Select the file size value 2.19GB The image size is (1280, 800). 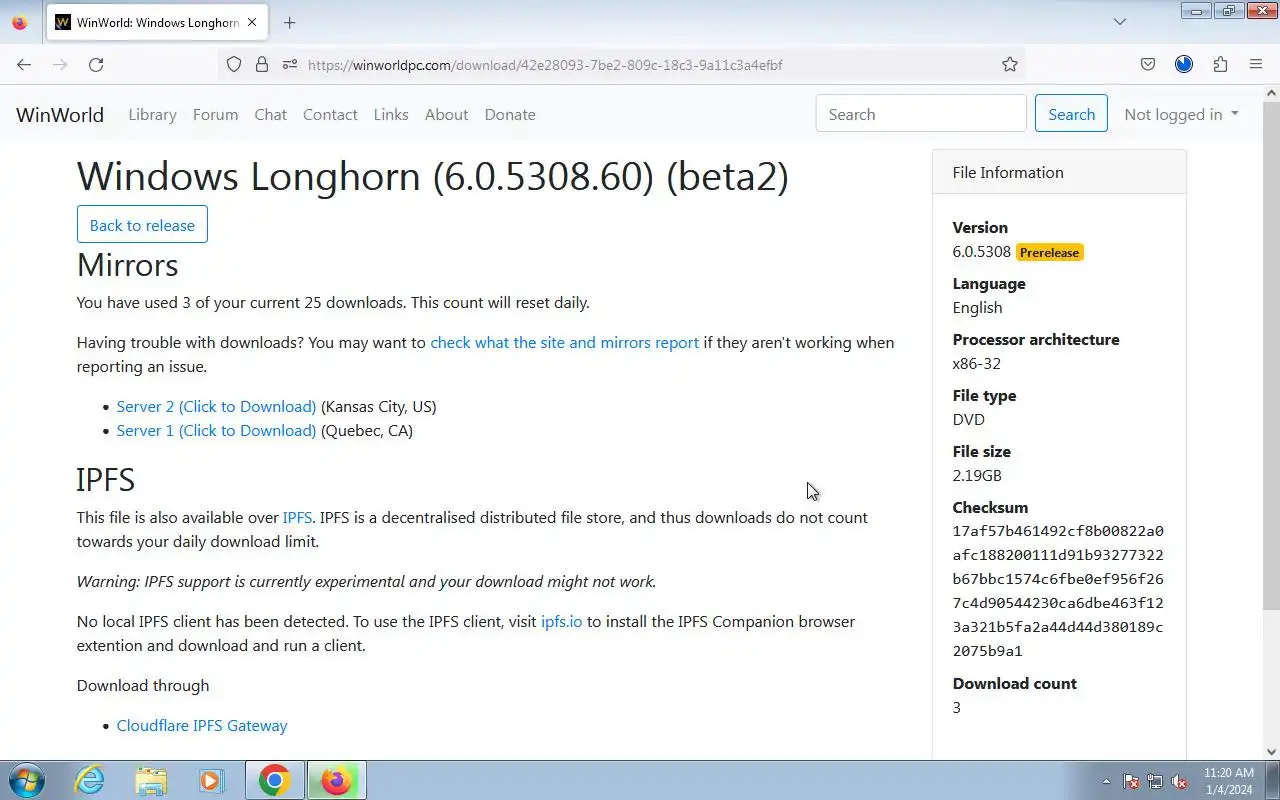976,476
